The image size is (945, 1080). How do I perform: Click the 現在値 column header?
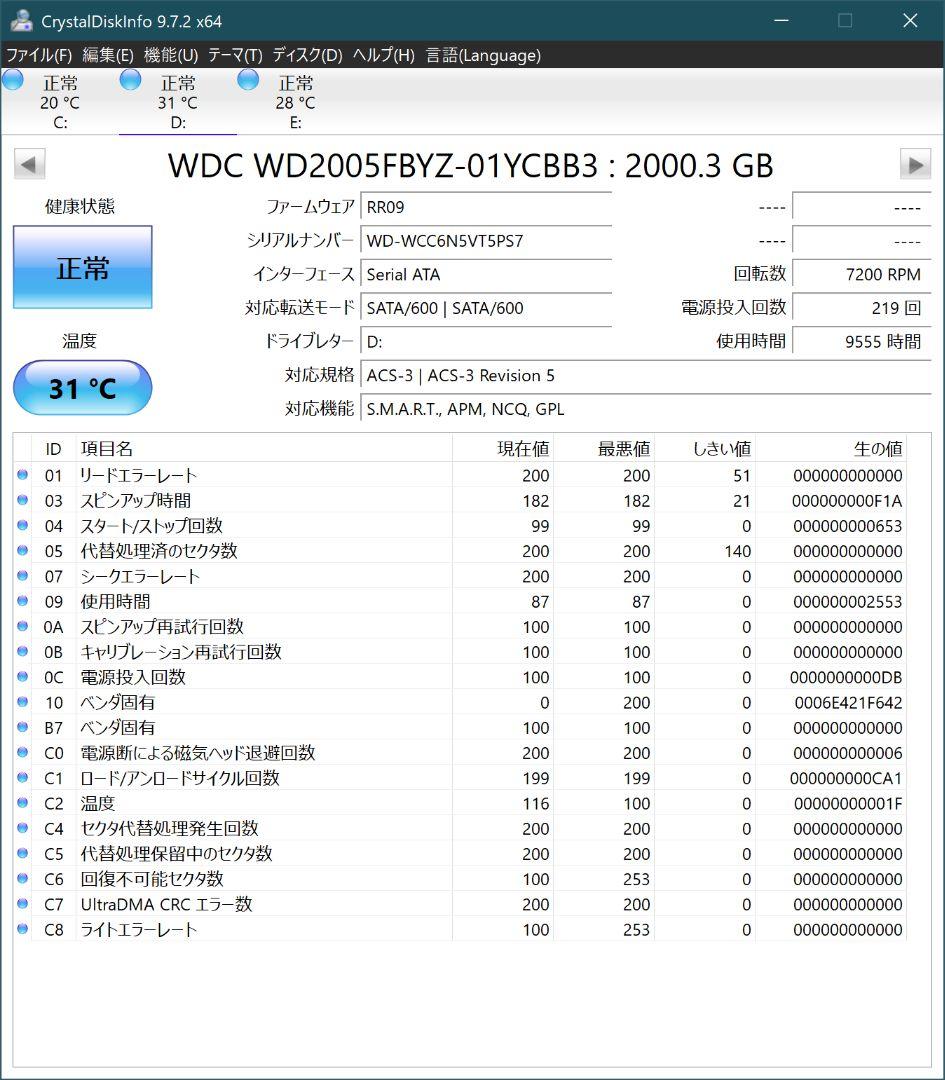[x=503, y=449]
